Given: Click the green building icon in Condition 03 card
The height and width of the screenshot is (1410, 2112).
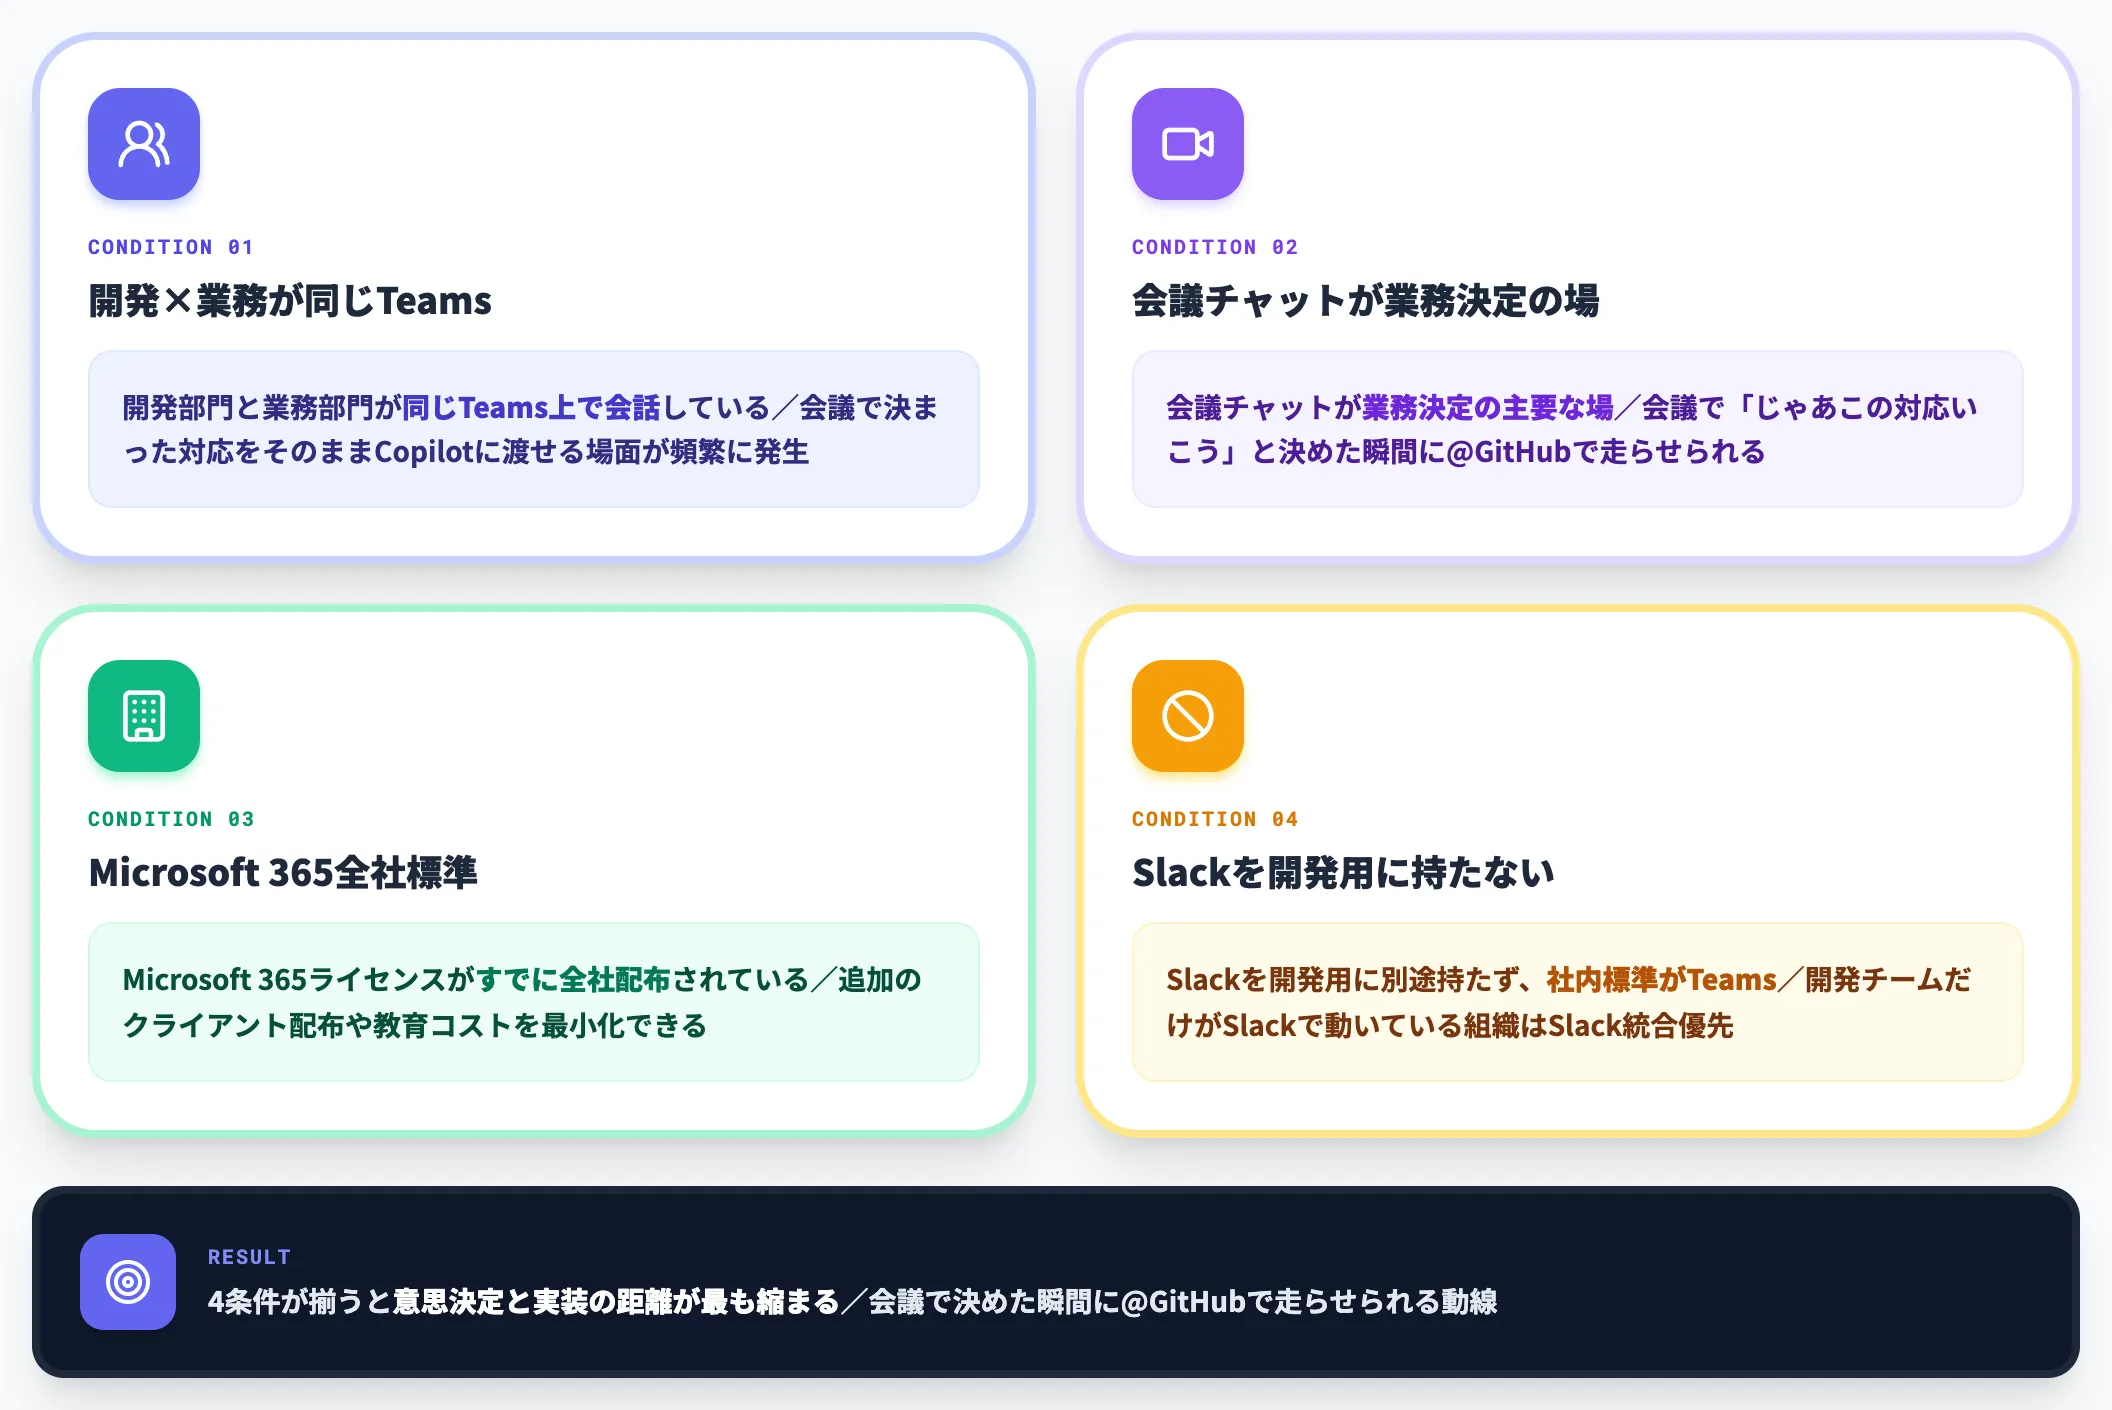Looking at the screenshot, I should coord(144,716).
